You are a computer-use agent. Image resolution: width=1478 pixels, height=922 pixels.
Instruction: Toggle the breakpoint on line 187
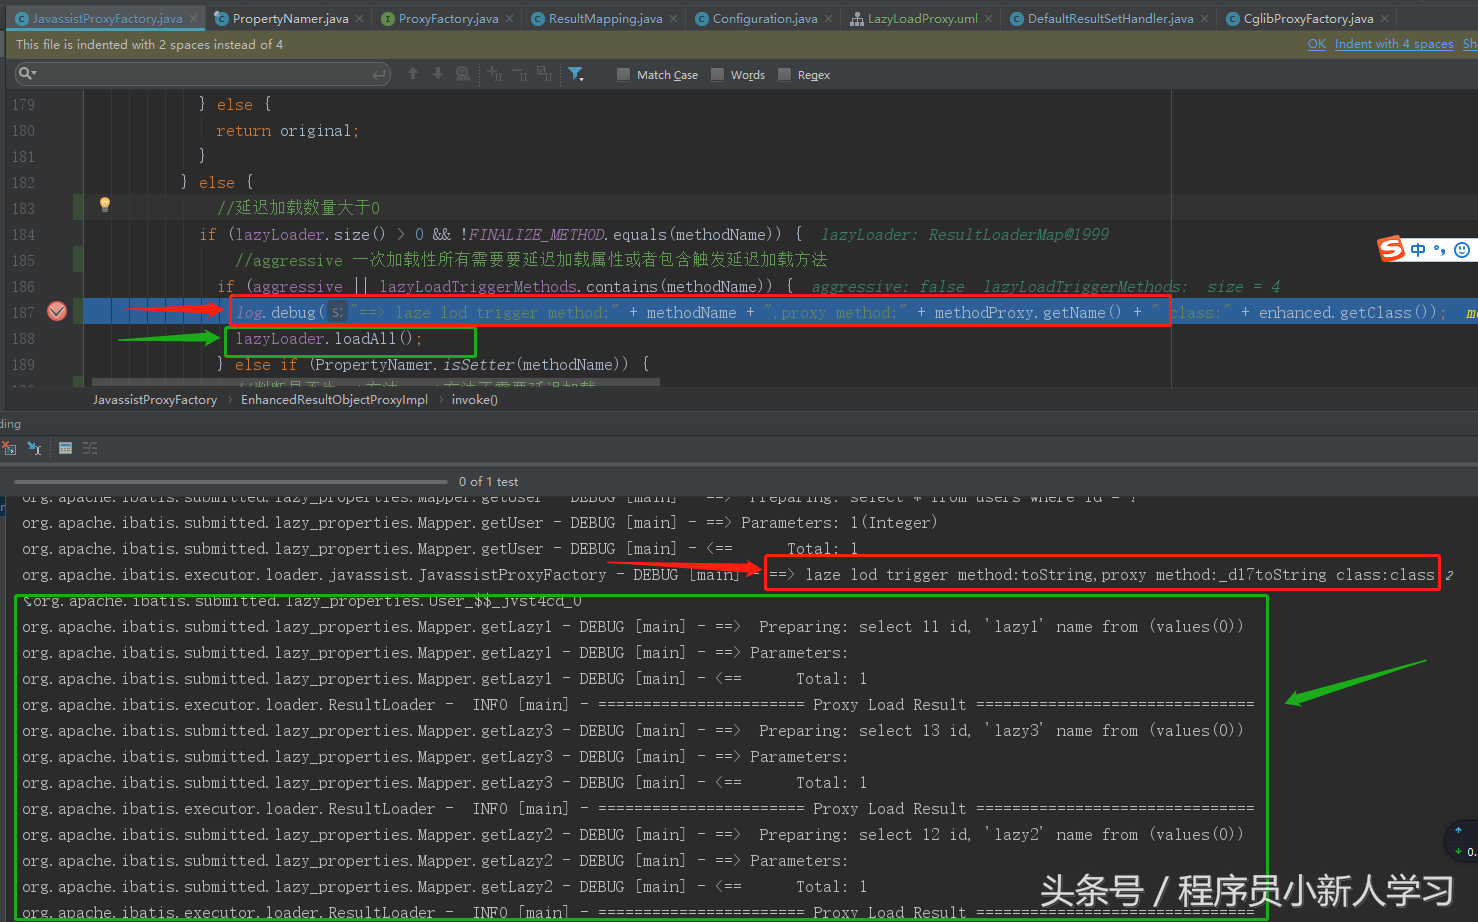coord(57,311)
